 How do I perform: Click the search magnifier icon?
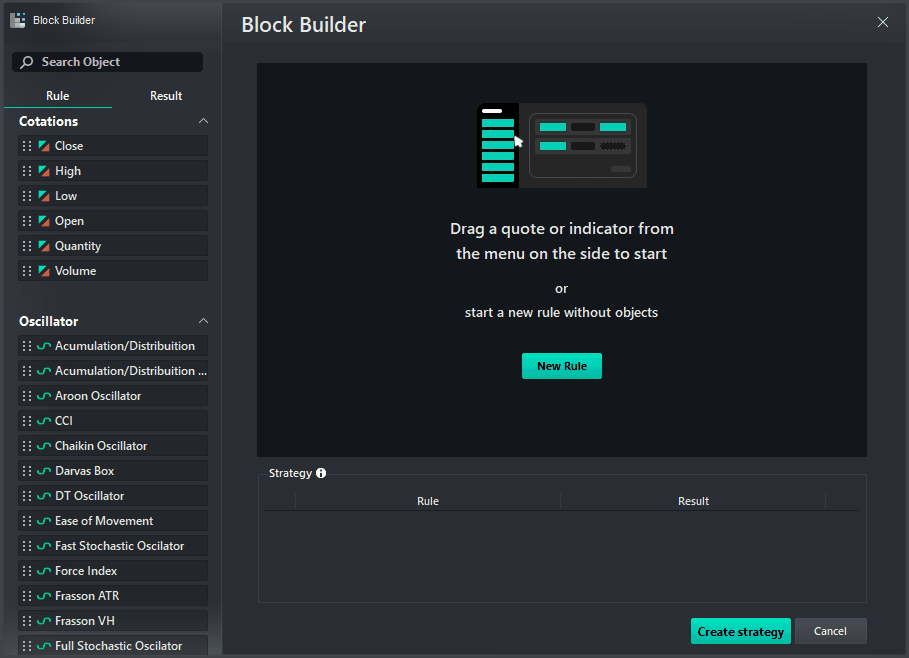[x=27, y=62]
